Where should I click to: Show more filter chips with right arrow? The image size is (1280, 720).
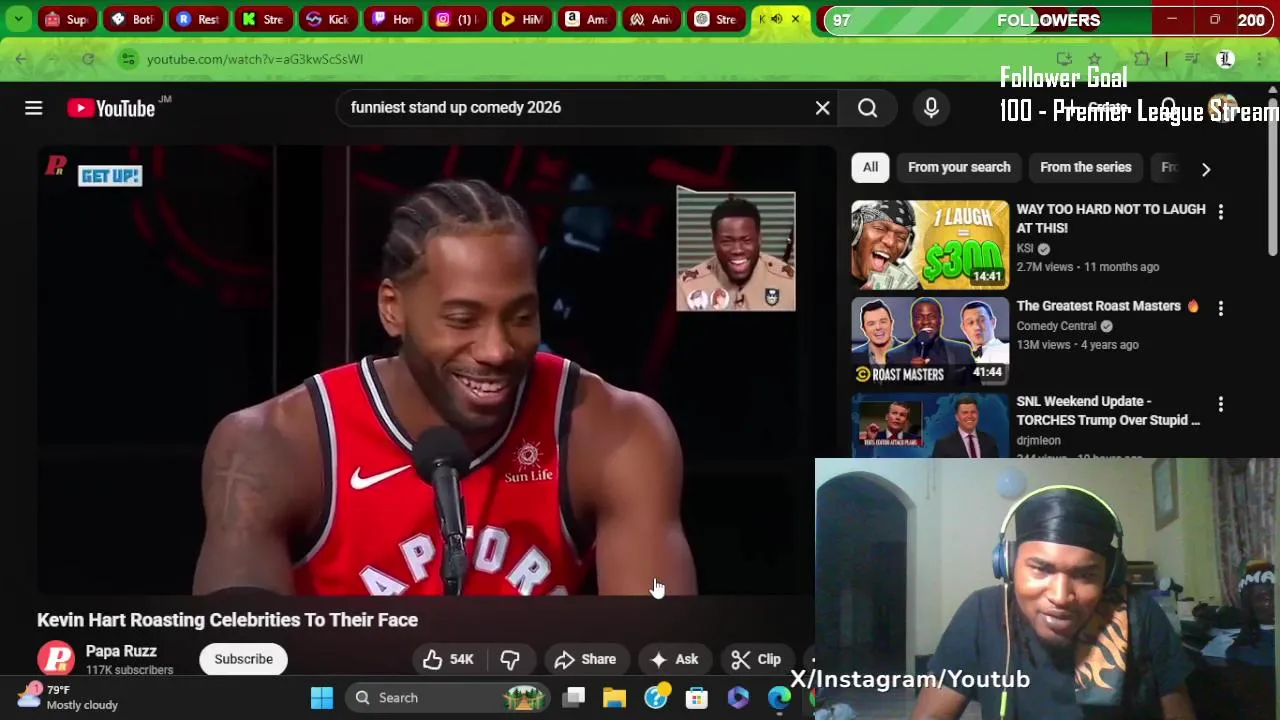tap(1206, 169)
